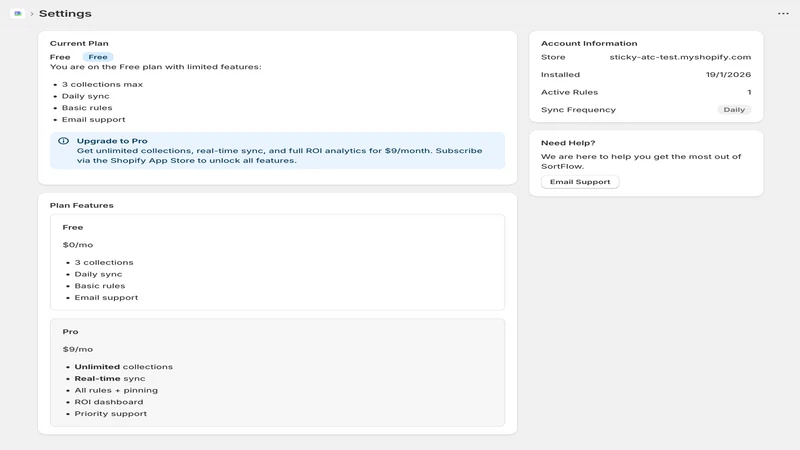Click the 'Real-time sync' bullet
The width and height of the screenshot is (800, 450).
pos(110,379)
